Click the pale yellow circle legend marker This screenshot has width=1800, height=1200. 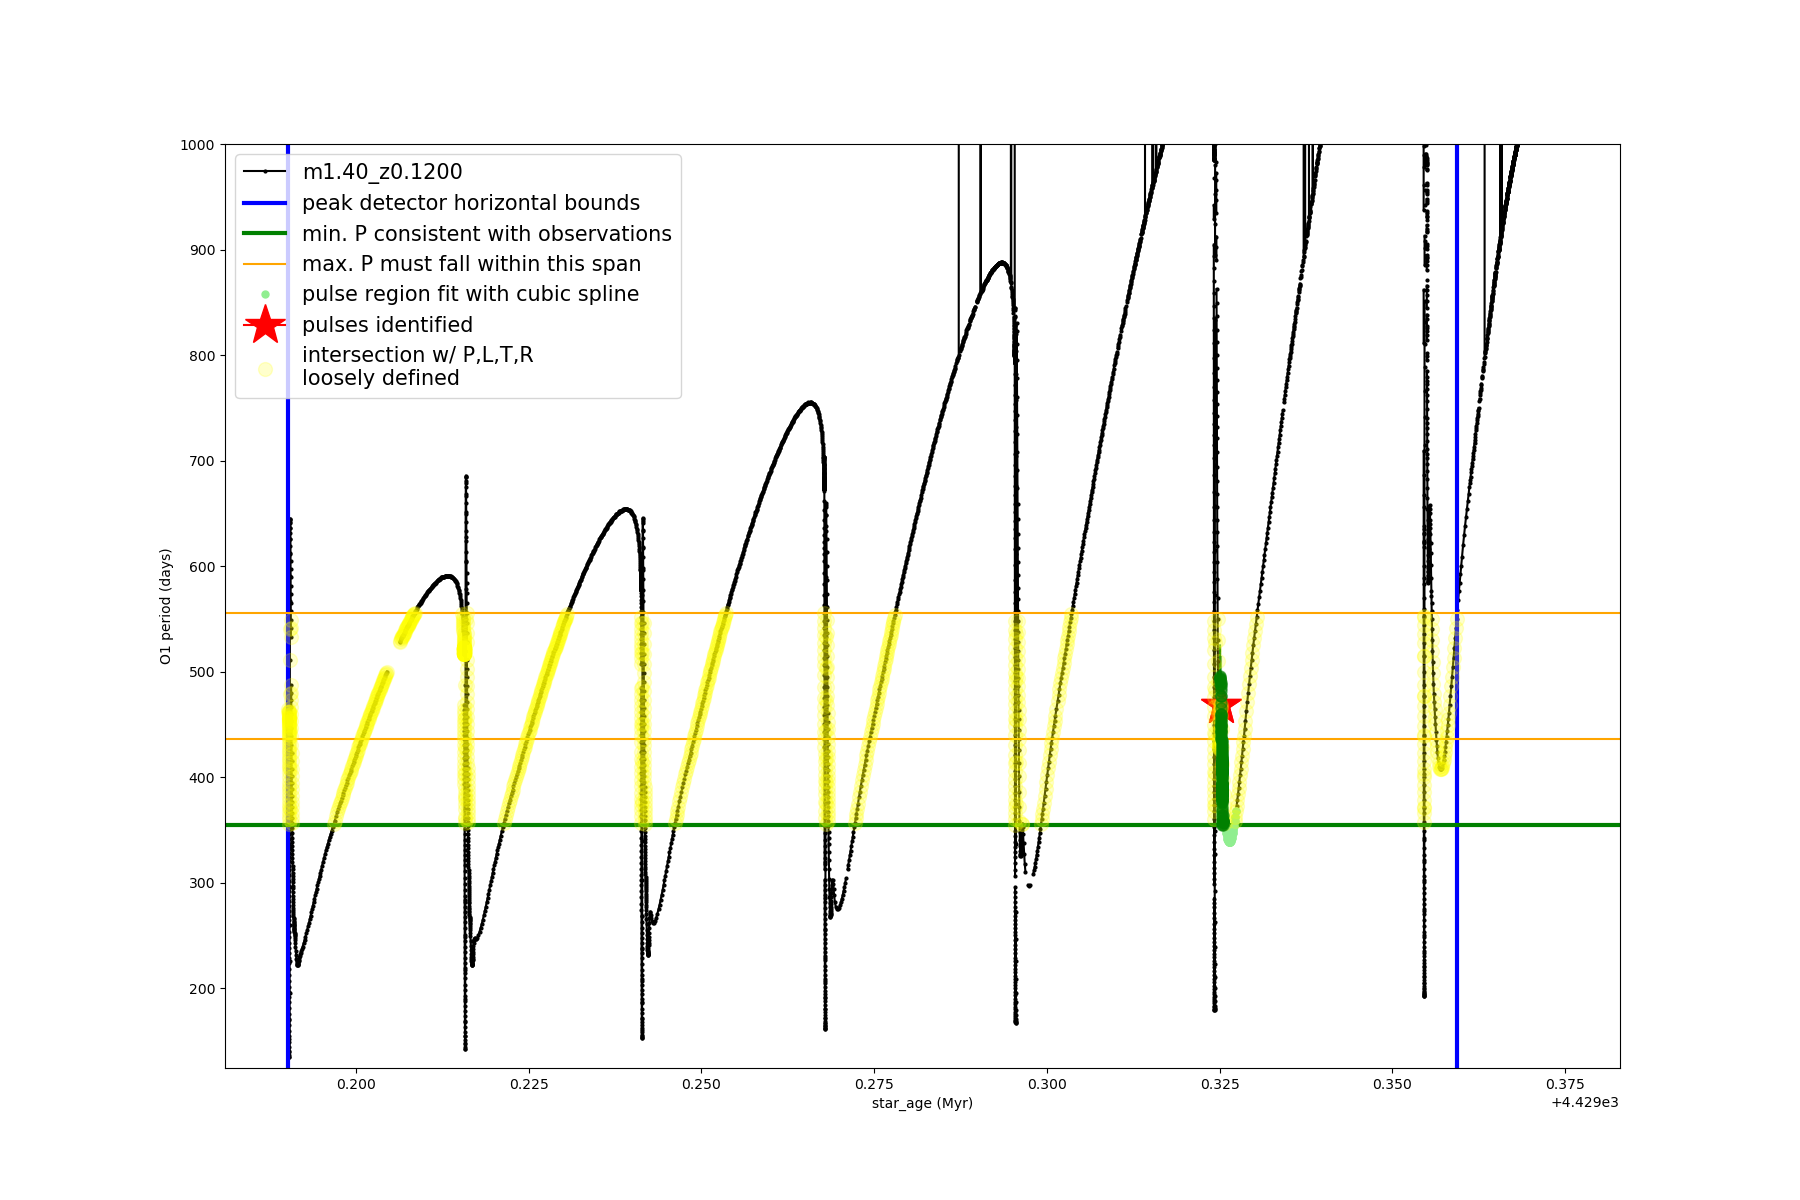265,369
